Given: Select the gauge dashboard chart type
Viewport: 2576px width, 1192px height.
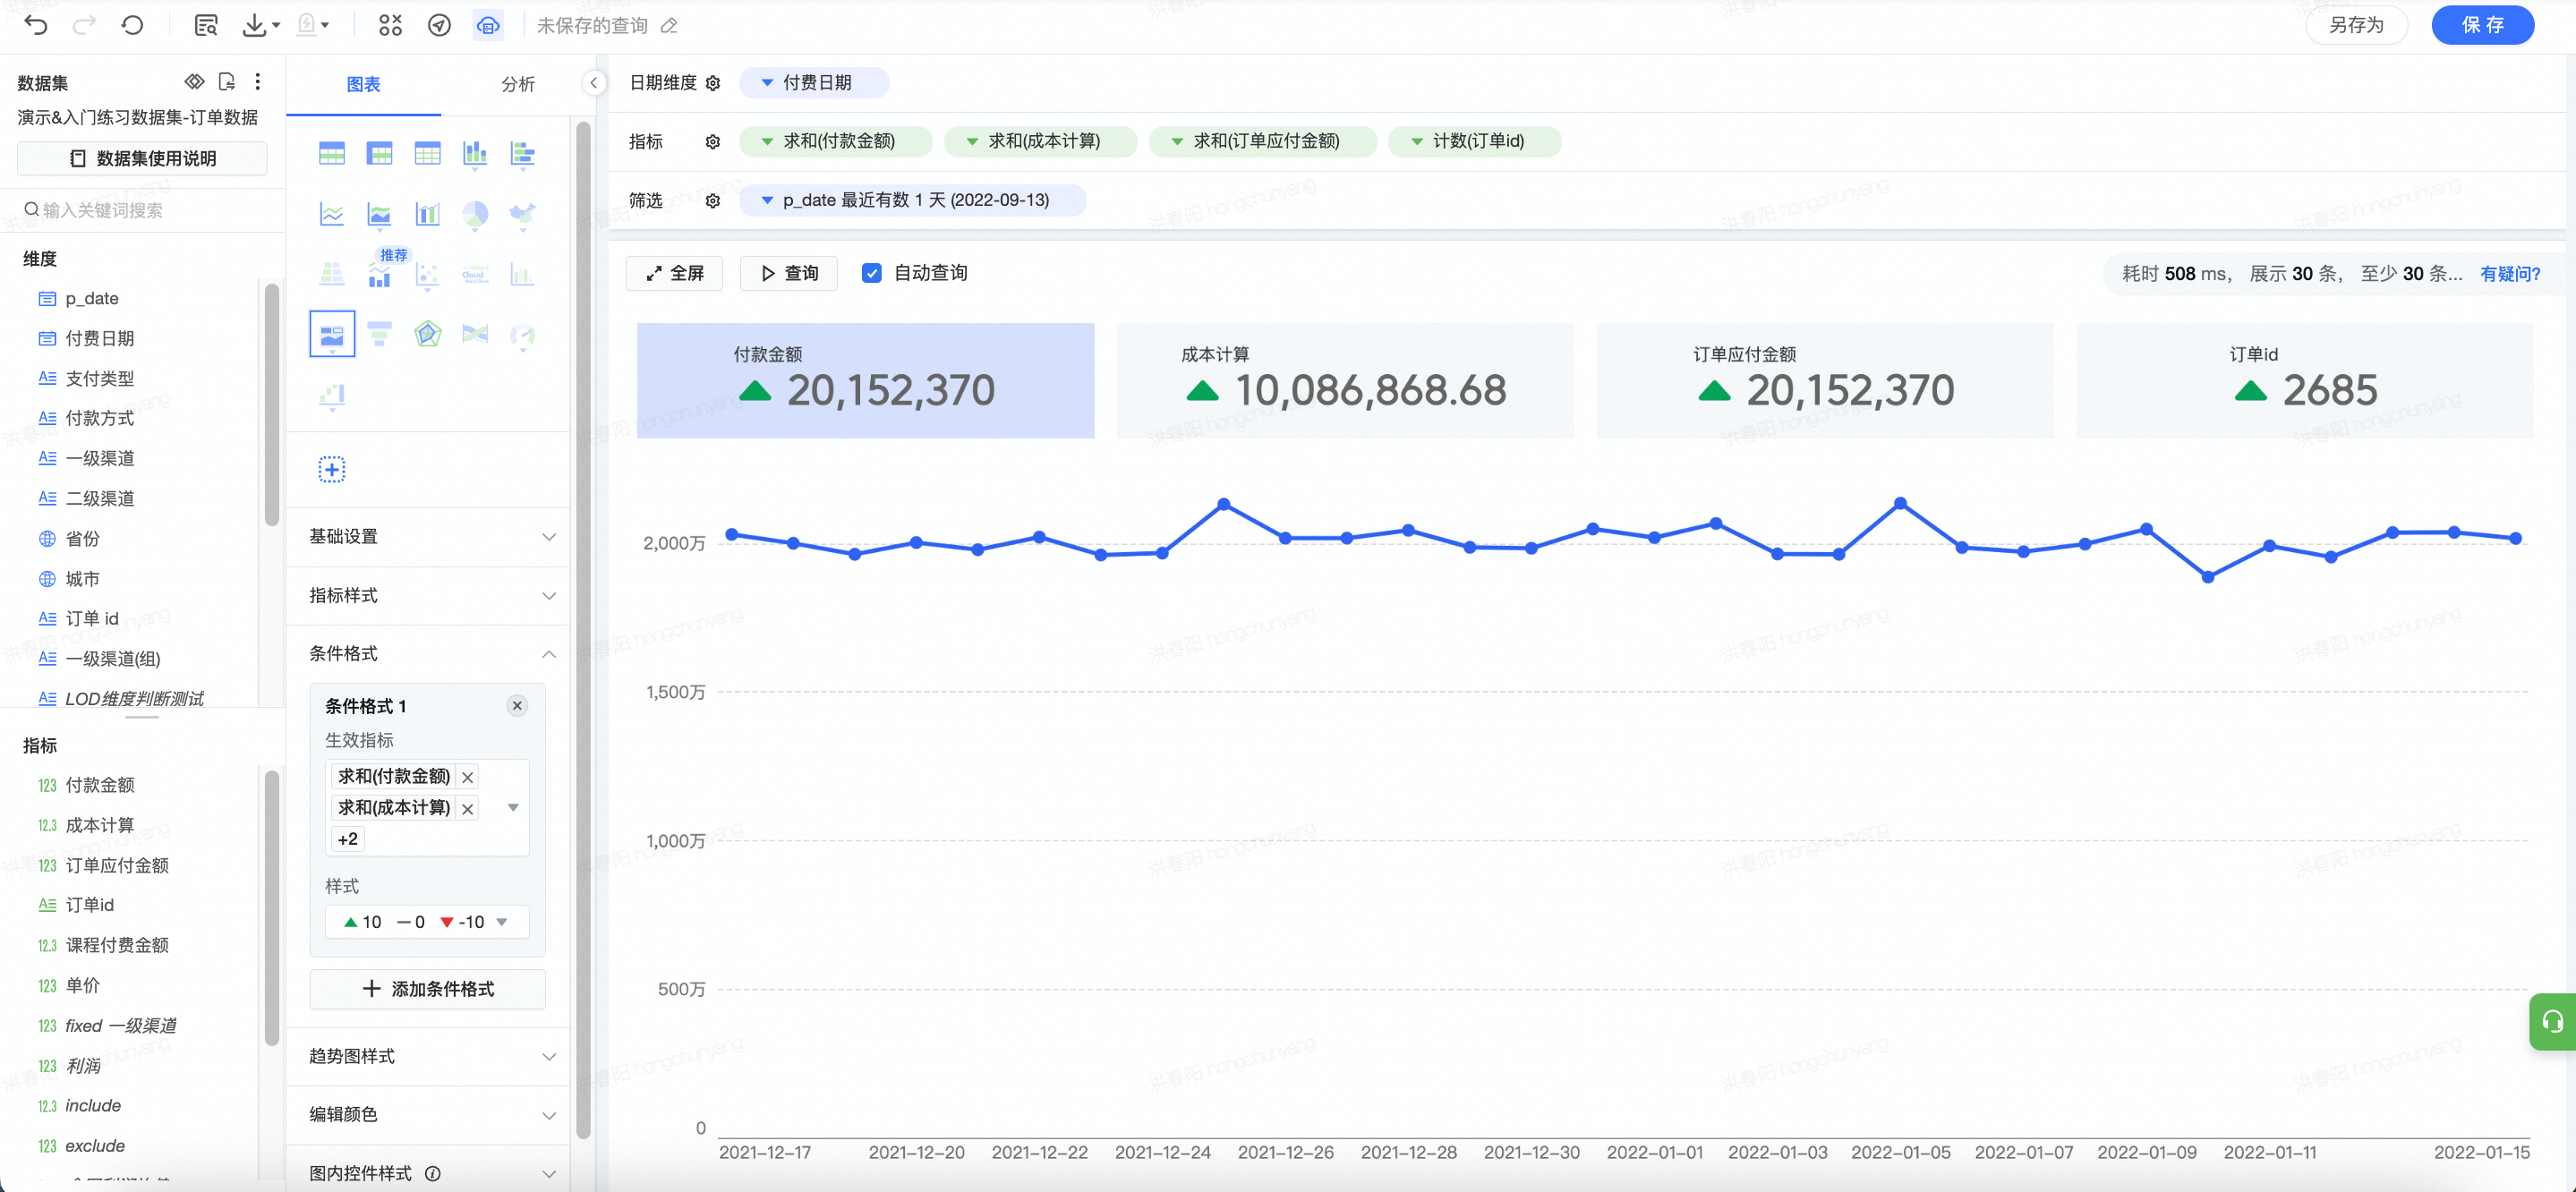Looking at the screenshot, I should click(x=522, y=334).
